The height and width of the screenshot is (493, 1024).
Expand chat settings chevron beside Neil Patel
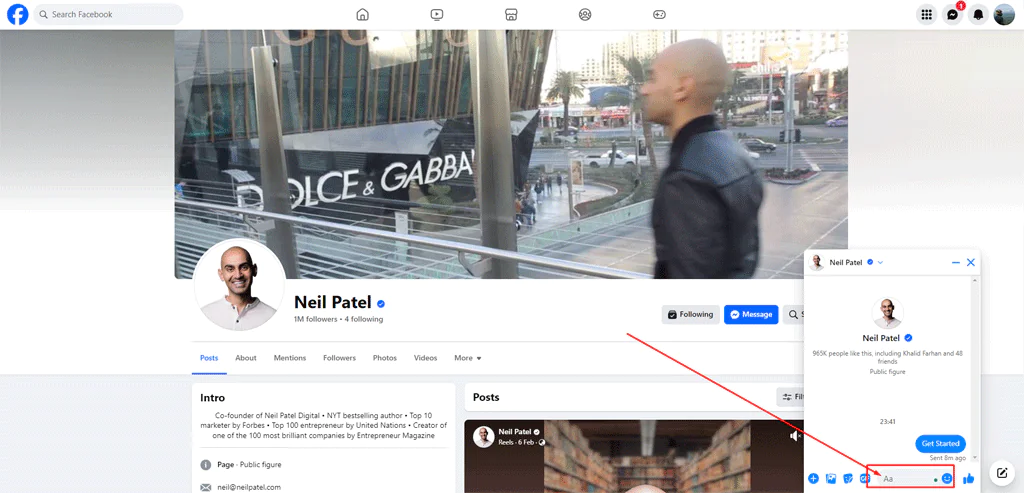(x=880, y=262)
